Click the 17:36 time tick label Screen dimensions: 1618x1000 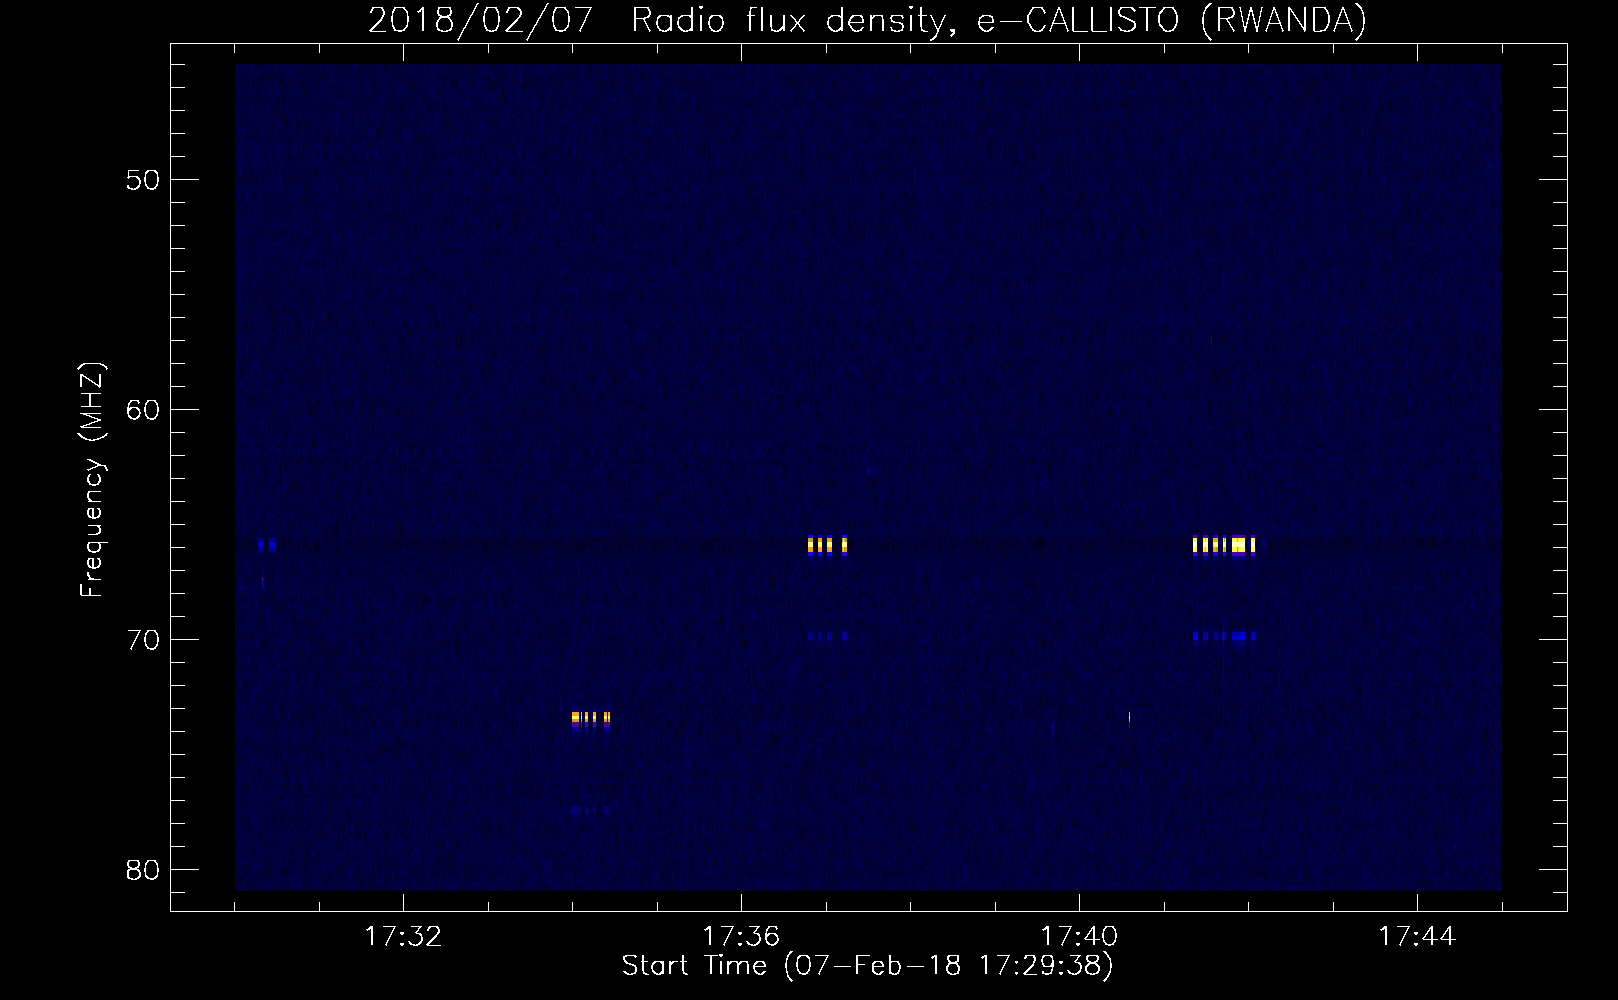coord(741,937)
